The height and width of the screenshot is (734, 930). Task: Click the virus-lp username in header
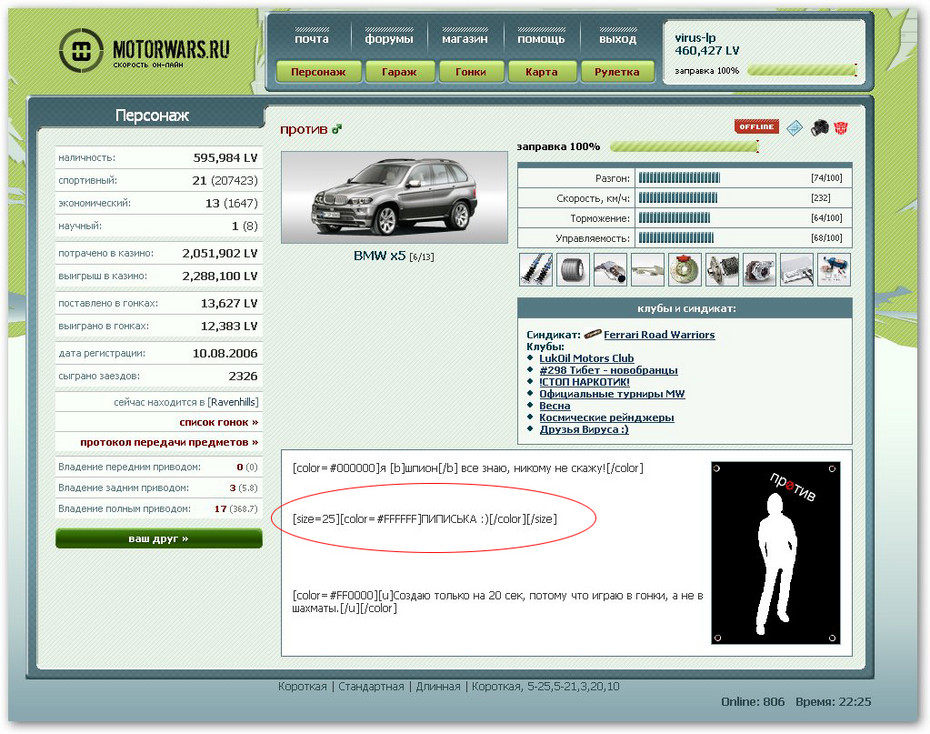coord(695,37)
